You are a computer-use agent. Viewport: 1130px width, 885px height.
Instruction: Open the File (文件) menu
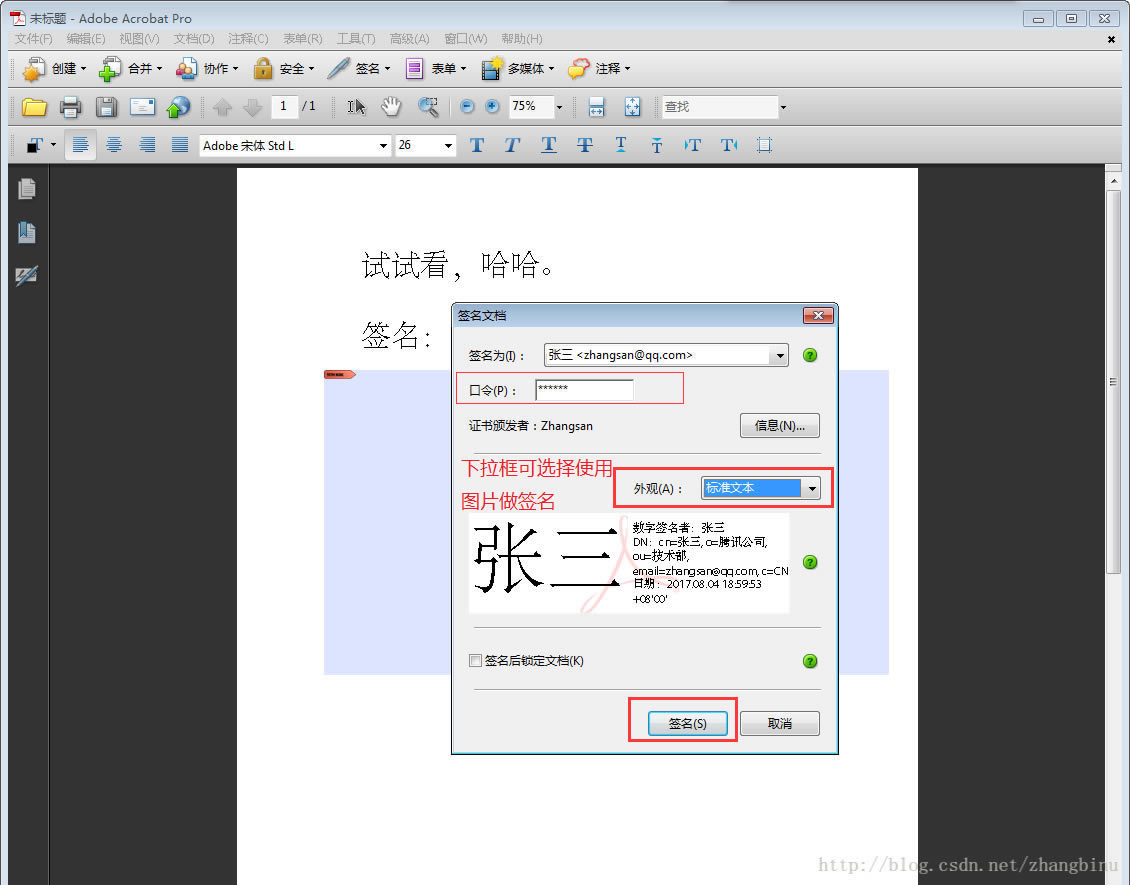(34, 39)
